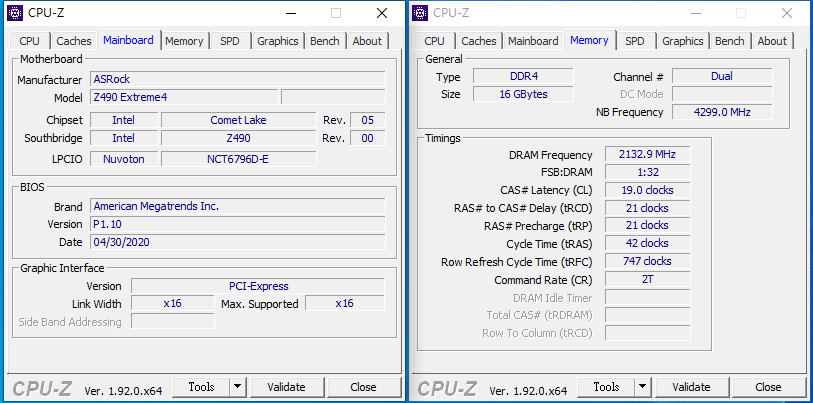
Task: Open Bench tab in left CPU-Z window
Action: click(325, 41)
